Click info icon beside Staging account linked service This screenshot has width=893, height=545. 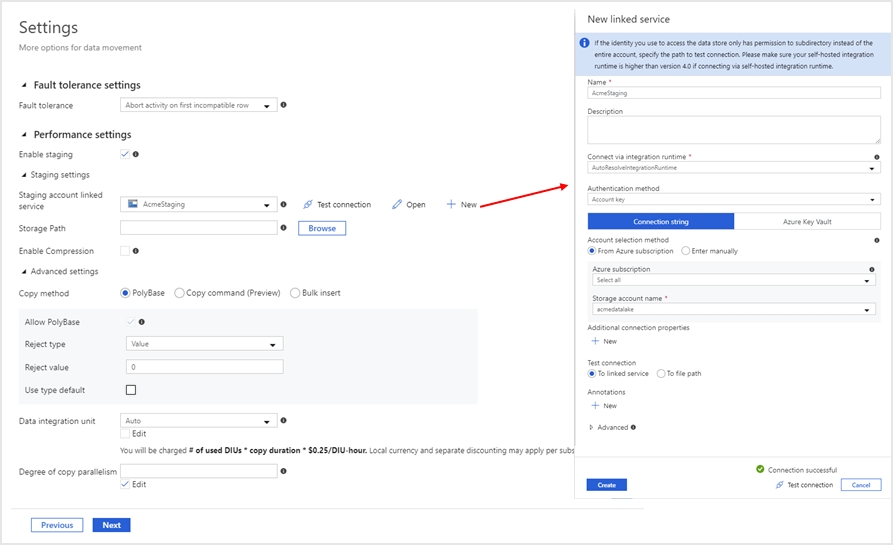[284, 204]
